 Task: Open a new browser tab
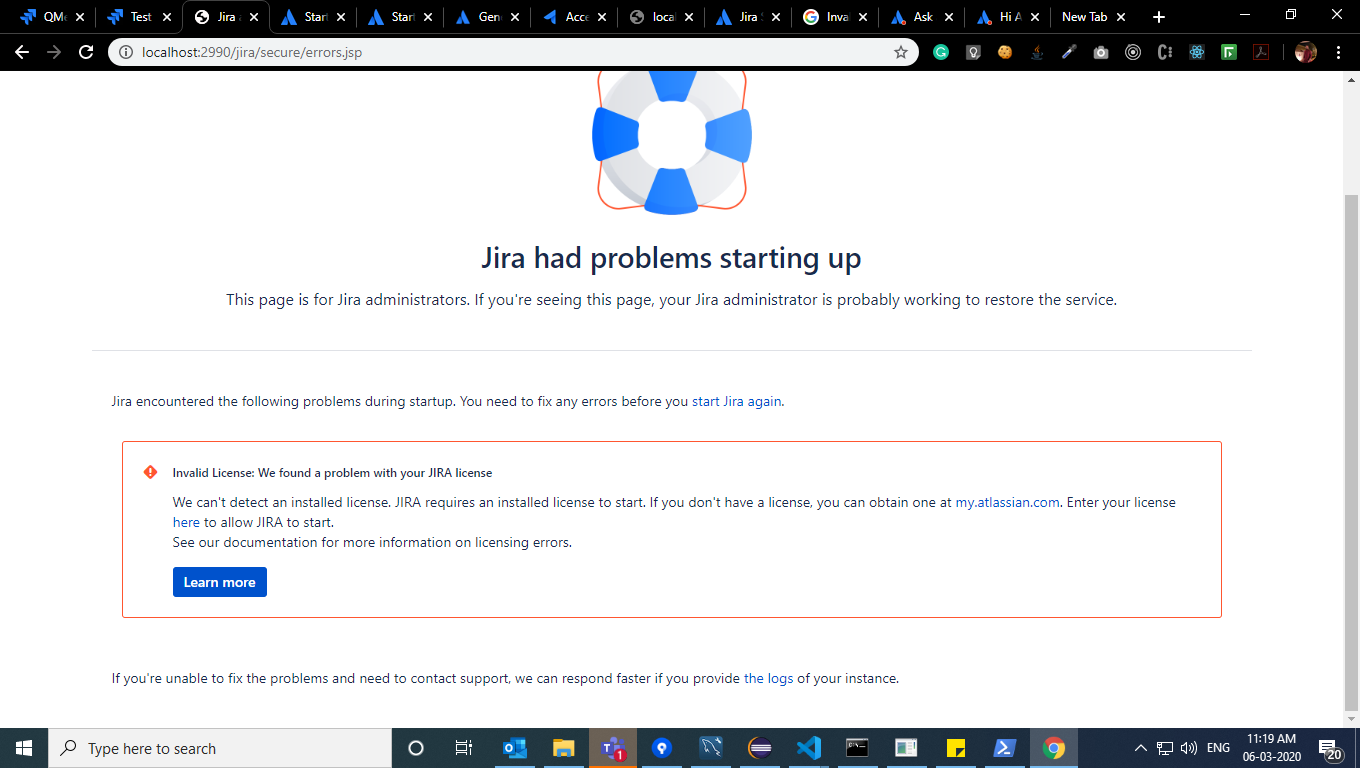[x=1159, y=17]
